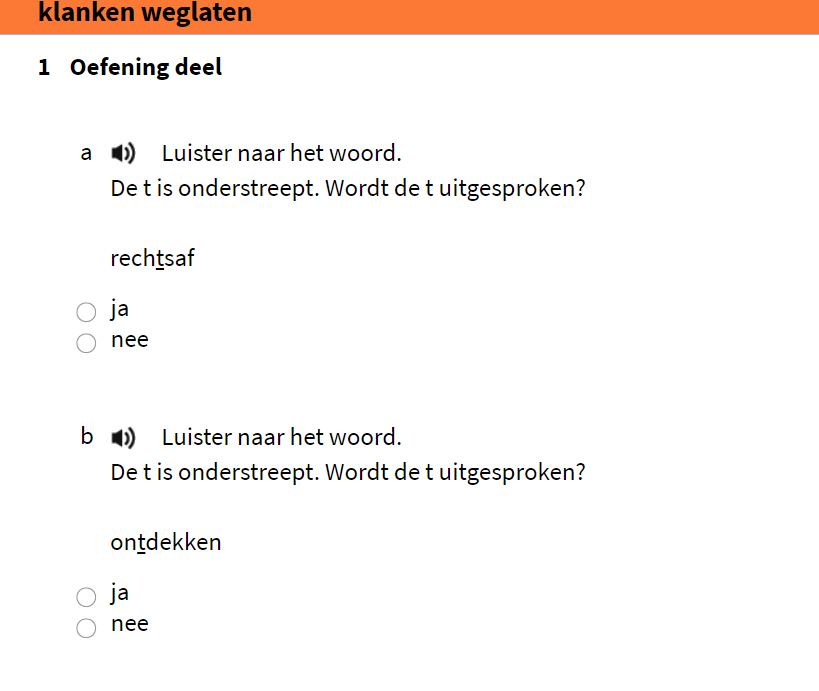Click the 'nee' label text below ontdekken
The height and width of the screenshot is (691, 819).
coord(130,624)
